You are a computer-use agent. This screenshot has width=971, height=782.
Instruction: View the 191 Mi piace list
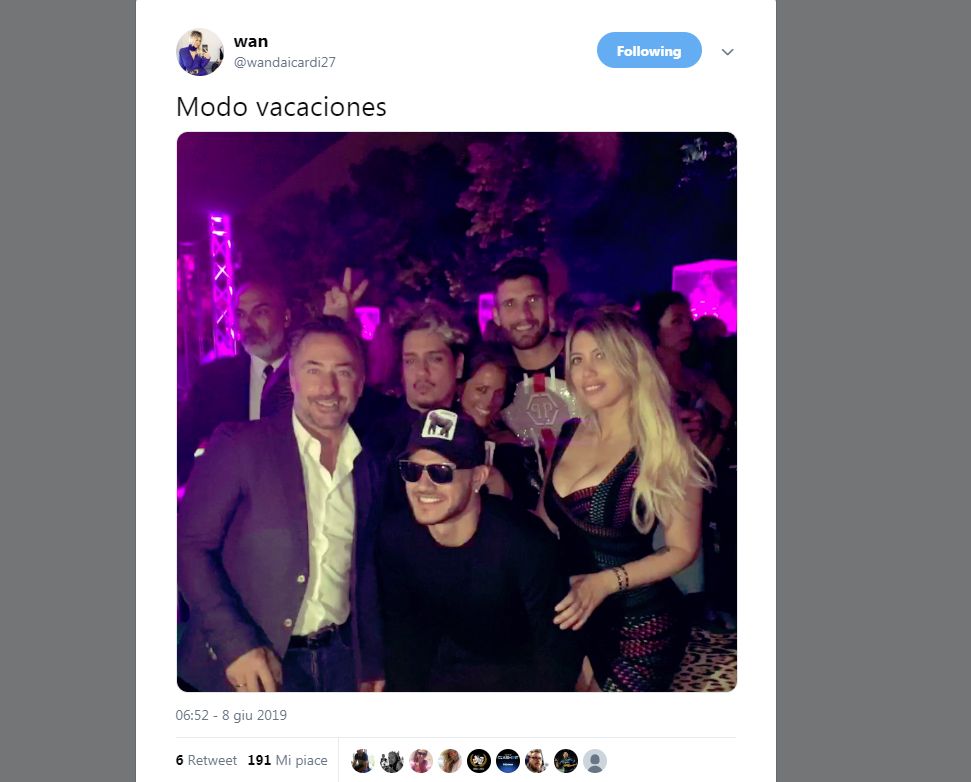click(287, 760)
